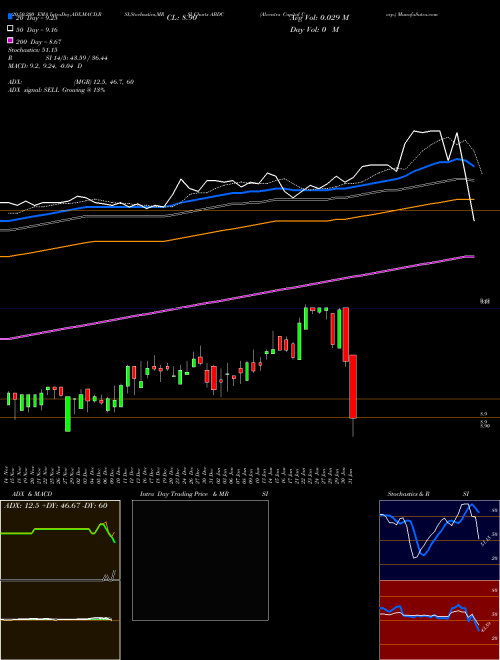Click the magenta 200 Day EMA legend swatch

(10, 41)
